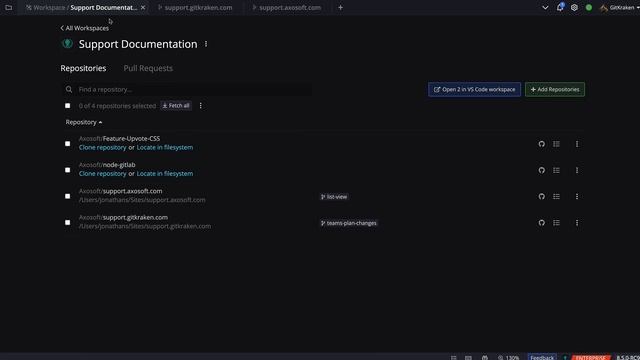Click Open 2 in VS Code workspace
Image resolution: width=640 pixels, height=360 pixels.
[x=474, y=89]
